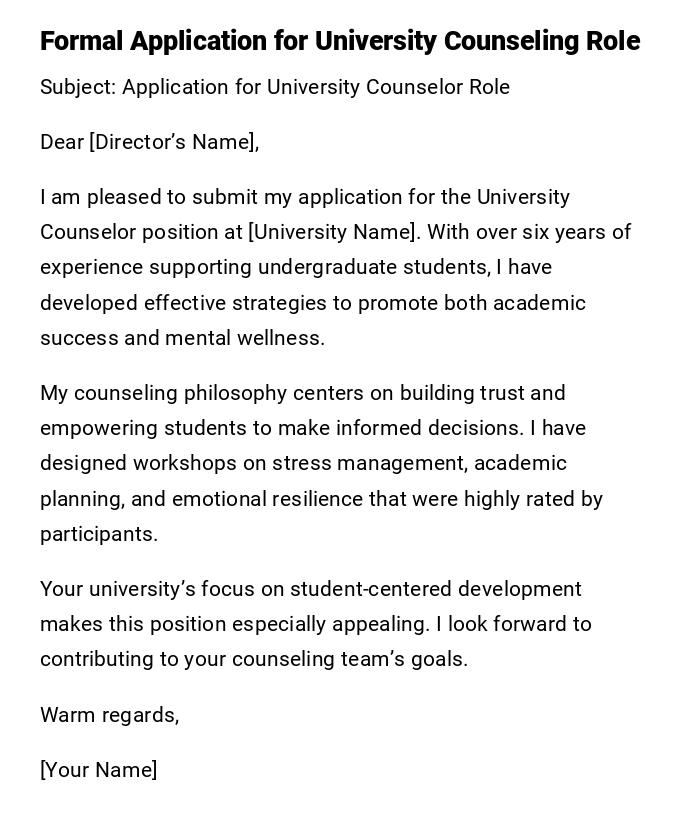This screenshot has width=700, height=832.
Task: Select the [Your Name] placeholder
Action: tap(98, 770)
